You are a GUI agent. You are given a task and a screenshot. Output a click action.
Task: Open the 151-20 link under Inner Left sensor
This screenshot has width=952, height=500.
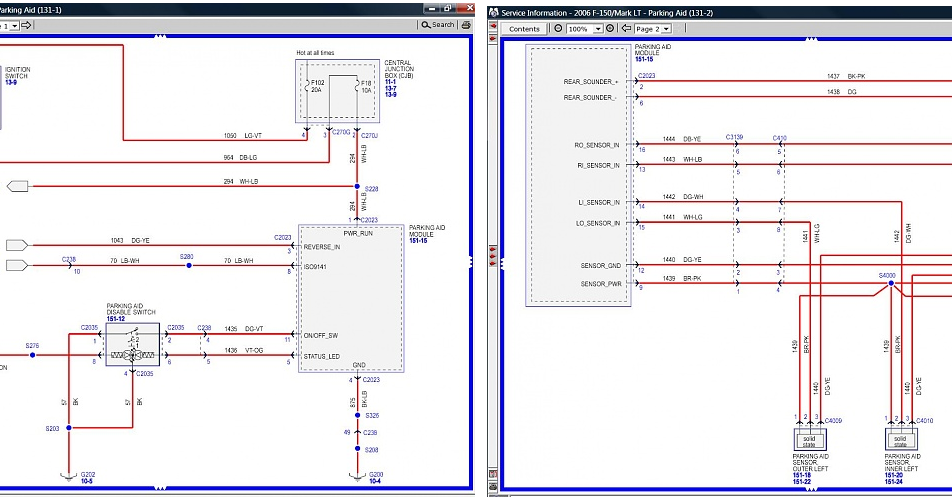894,476
